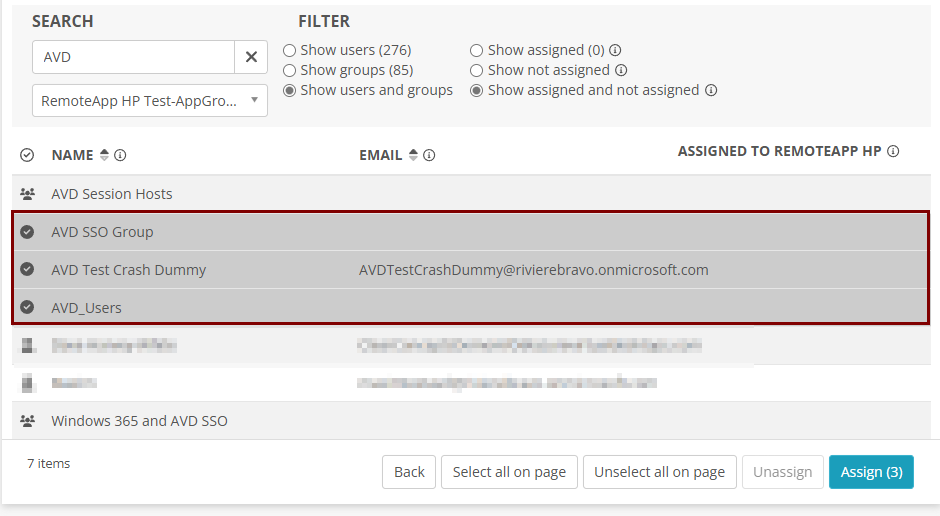The image size is (940, 516).
Task: Click Unselect all on page button
Action: [x=659, y=472]
